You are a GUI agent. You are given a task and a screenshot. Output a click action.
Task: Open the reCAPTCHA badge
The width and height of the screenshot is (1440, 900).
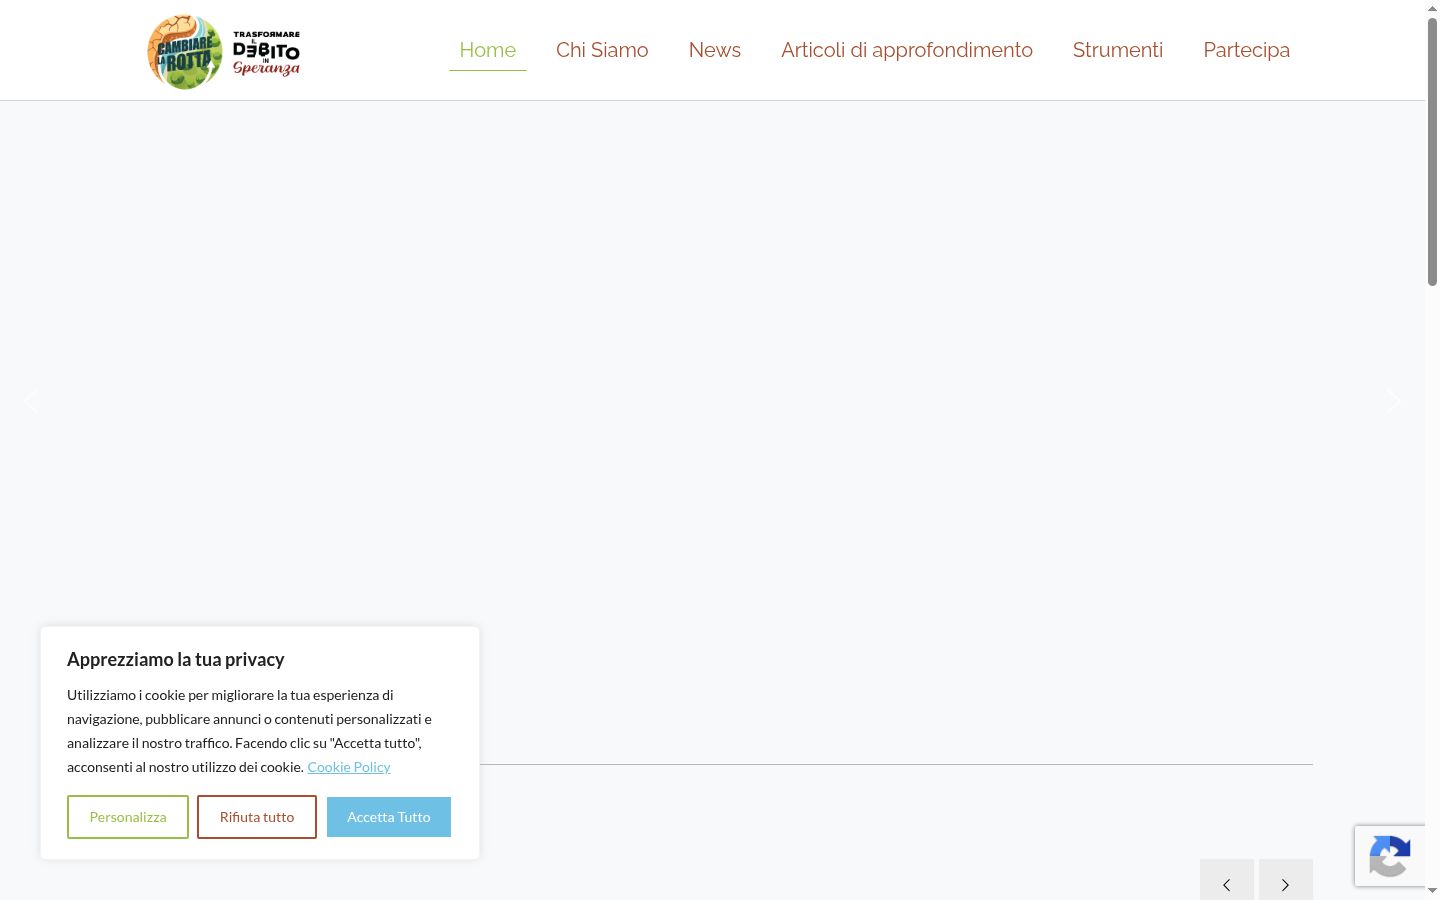[x=1390, y=856]
